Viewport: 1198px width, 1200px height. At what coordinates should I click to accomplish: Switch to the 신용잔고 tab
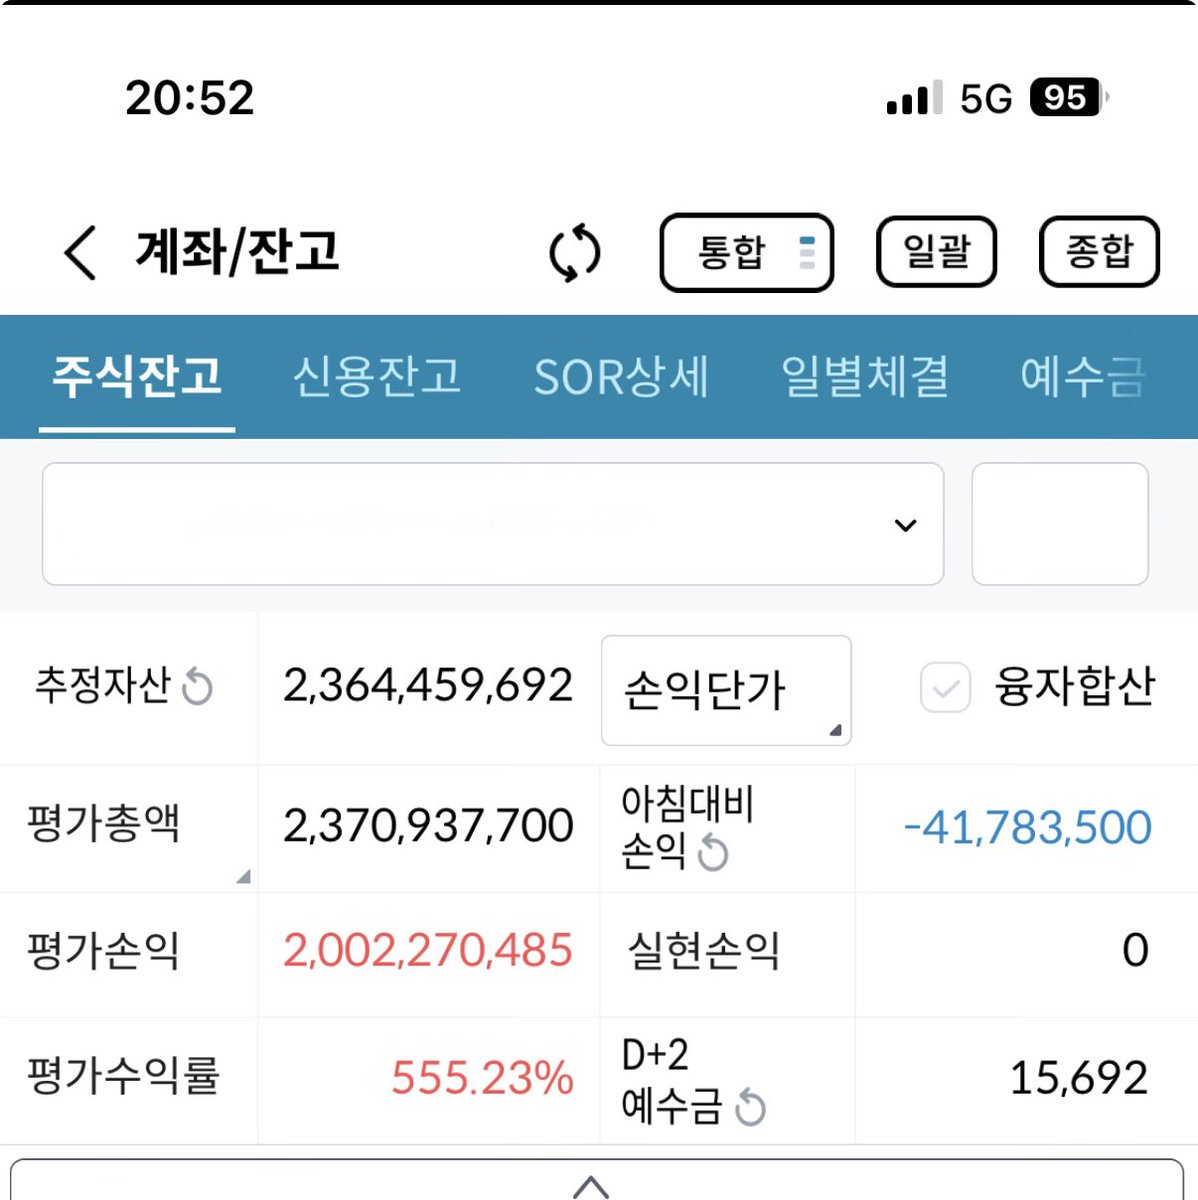(378, 377)
